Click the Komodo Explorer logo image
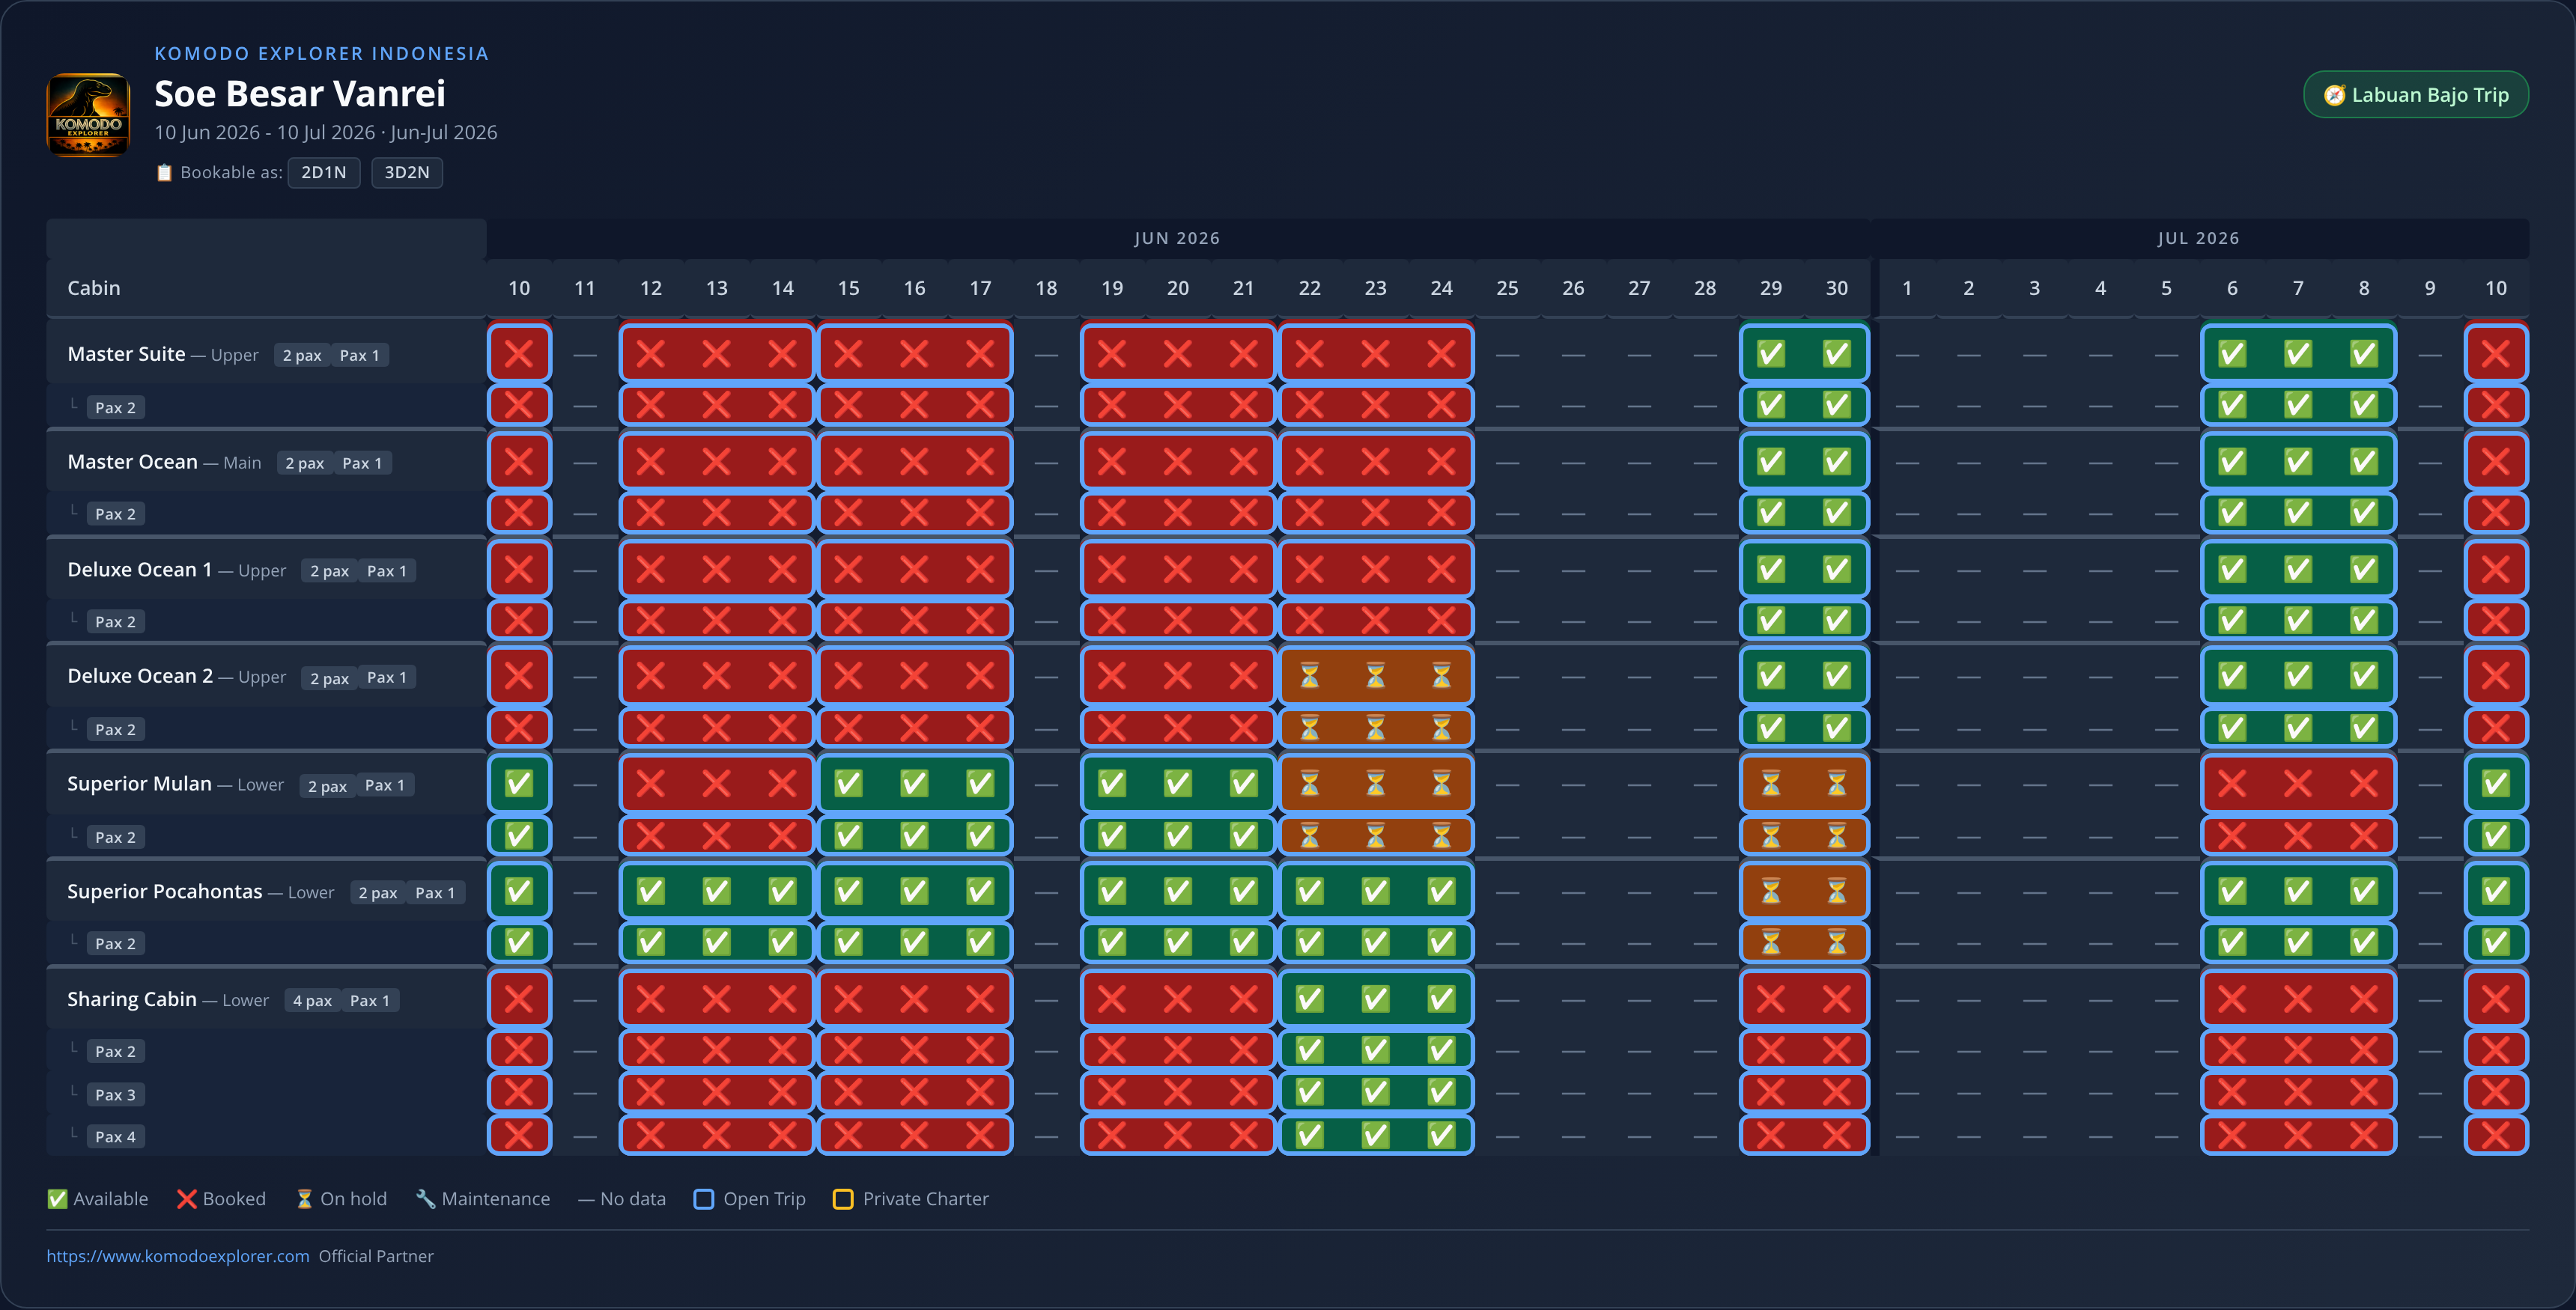 (88, 114)
